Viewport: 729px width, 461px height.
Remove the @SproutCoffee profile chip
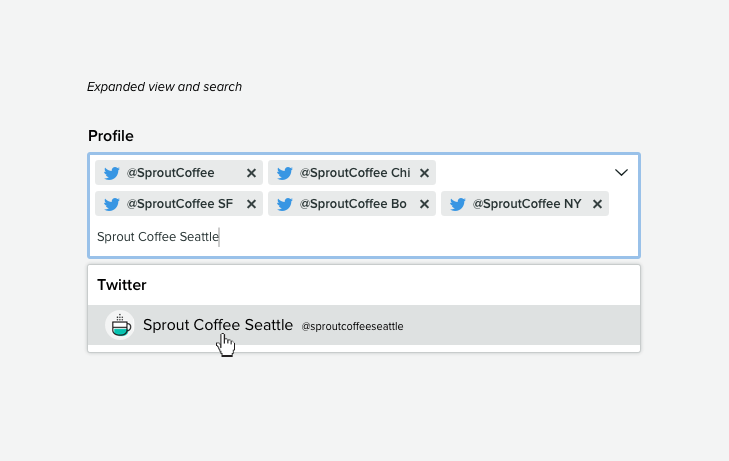pyautogui.click(x=251, y=173)
